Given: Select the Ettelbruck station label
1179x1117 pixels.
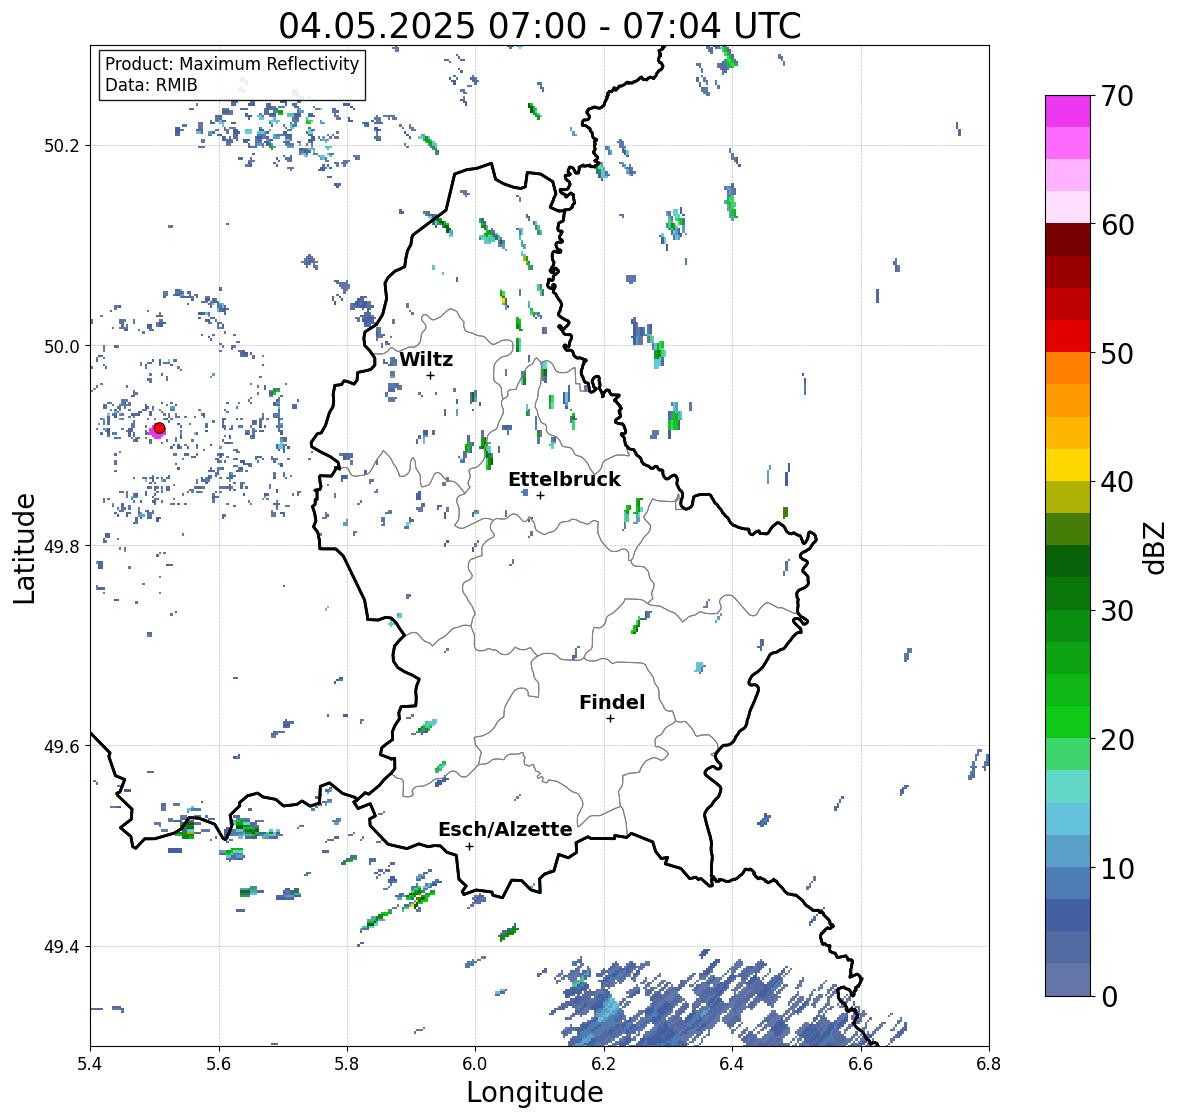Looking at the screenshot, I should point(564,480).
